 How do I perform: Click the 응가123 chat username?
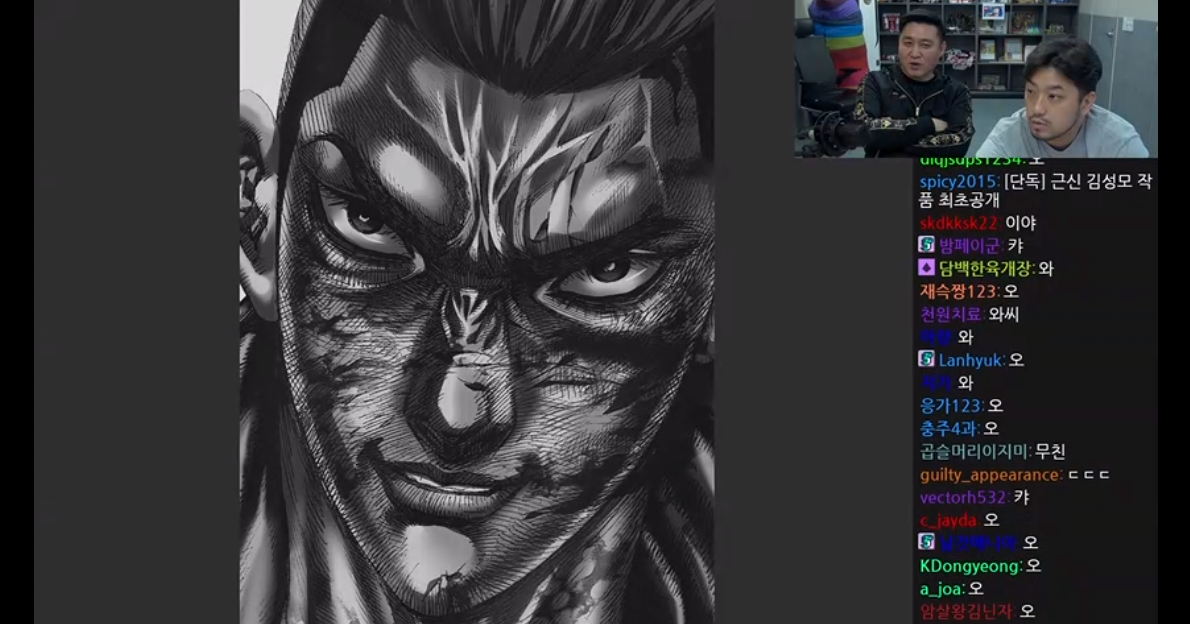tap(951, 406)
